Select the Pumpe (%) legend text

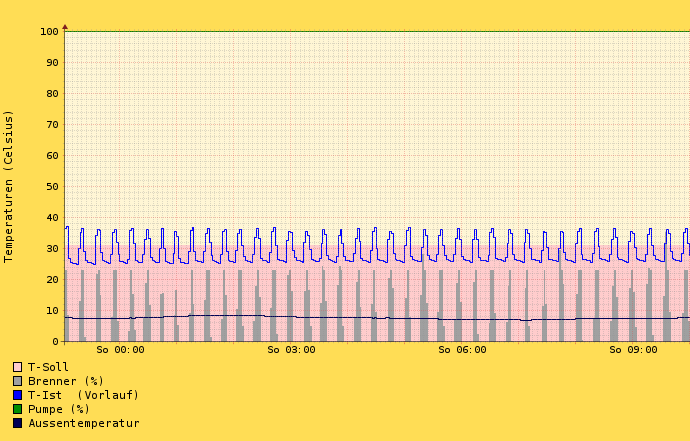59,409
